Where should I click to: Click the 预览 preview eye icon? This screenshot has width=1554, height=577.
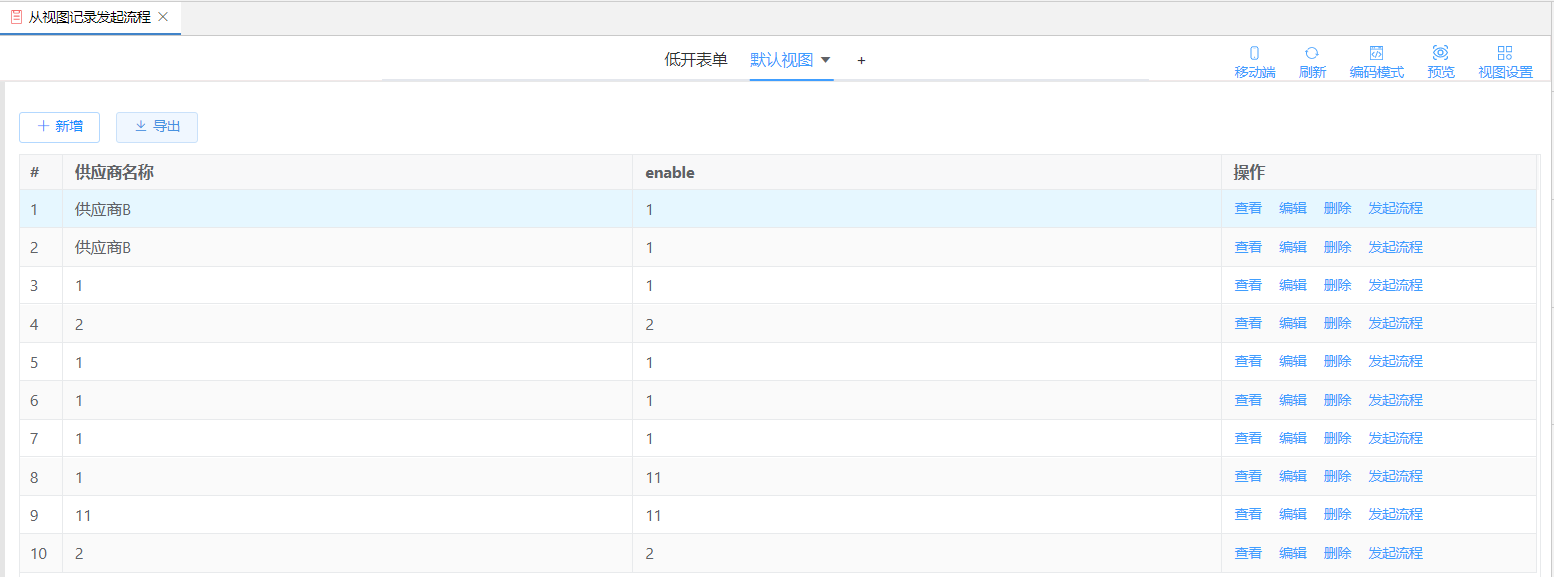pos(1440,53)
